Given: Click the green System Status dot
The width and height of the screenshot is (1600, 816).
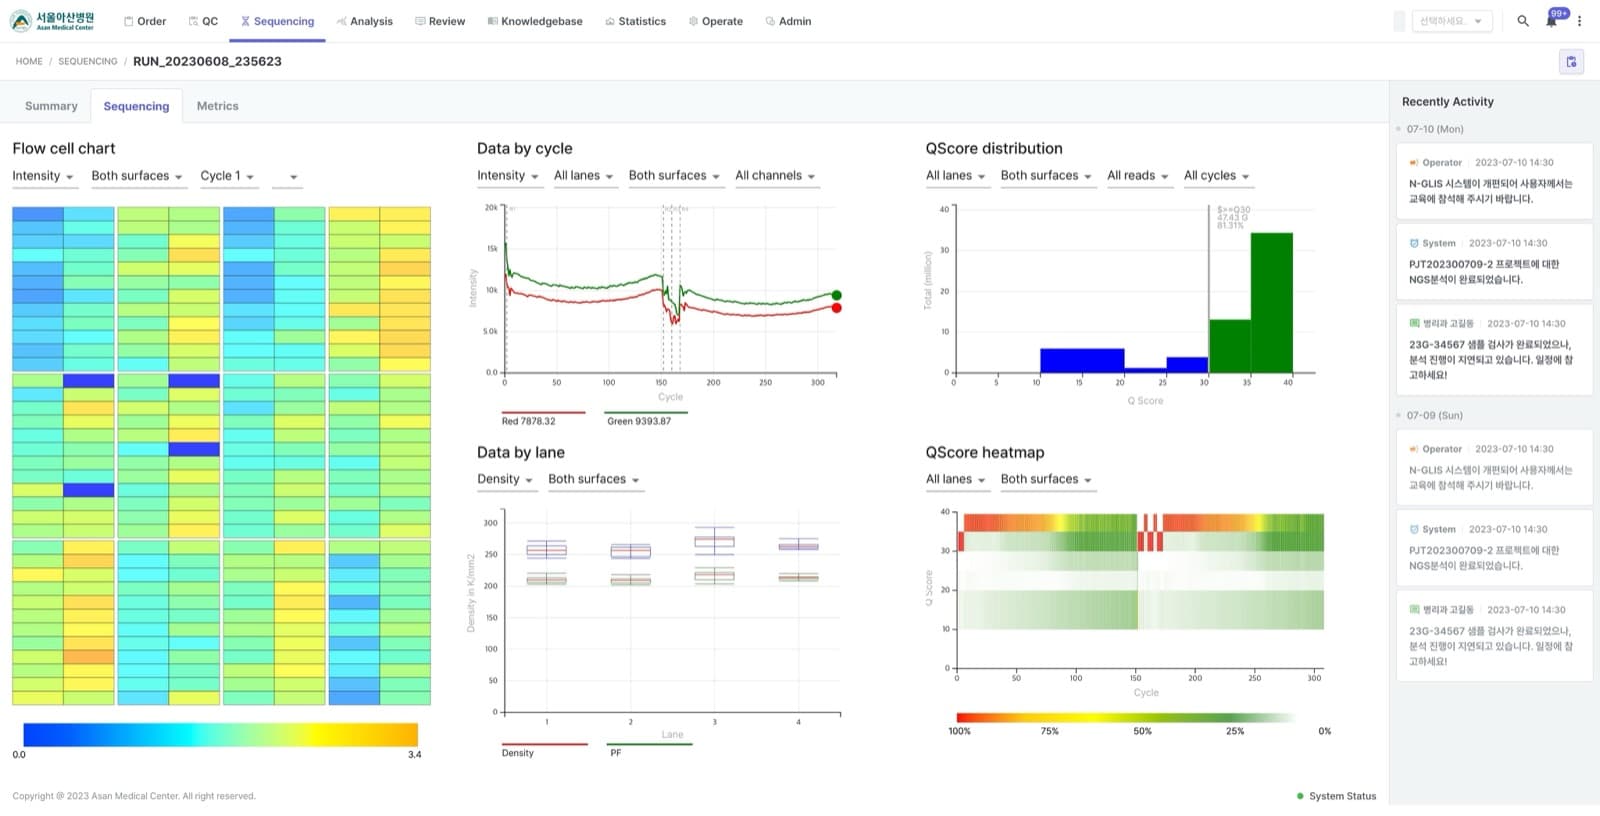Looking at the screenshot, I should 1300,797.
